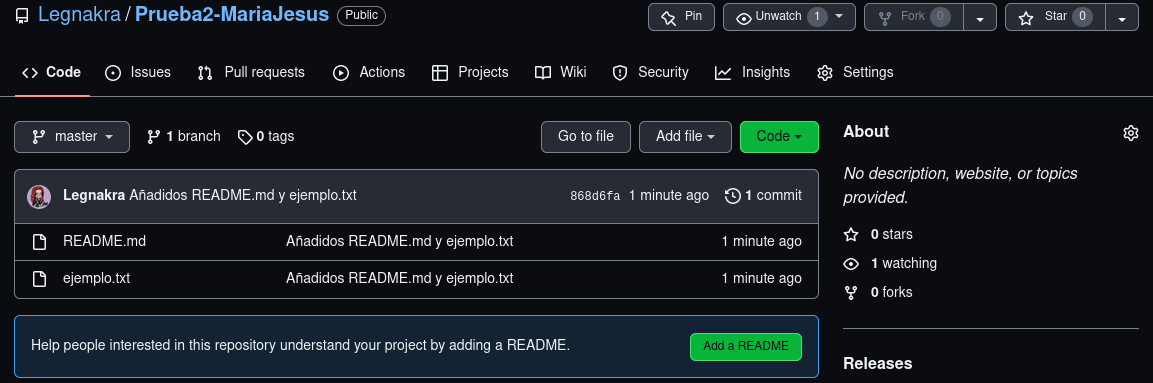
Task: Expand the dropdown arrow next to Fork
Action: 980,18
